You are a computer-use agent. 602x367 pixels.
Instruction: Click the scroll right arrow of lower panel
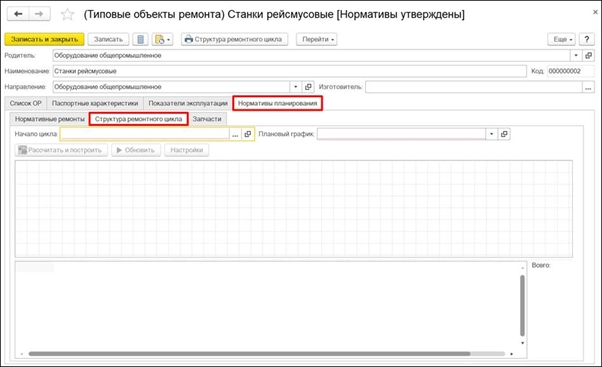(511, 354)
